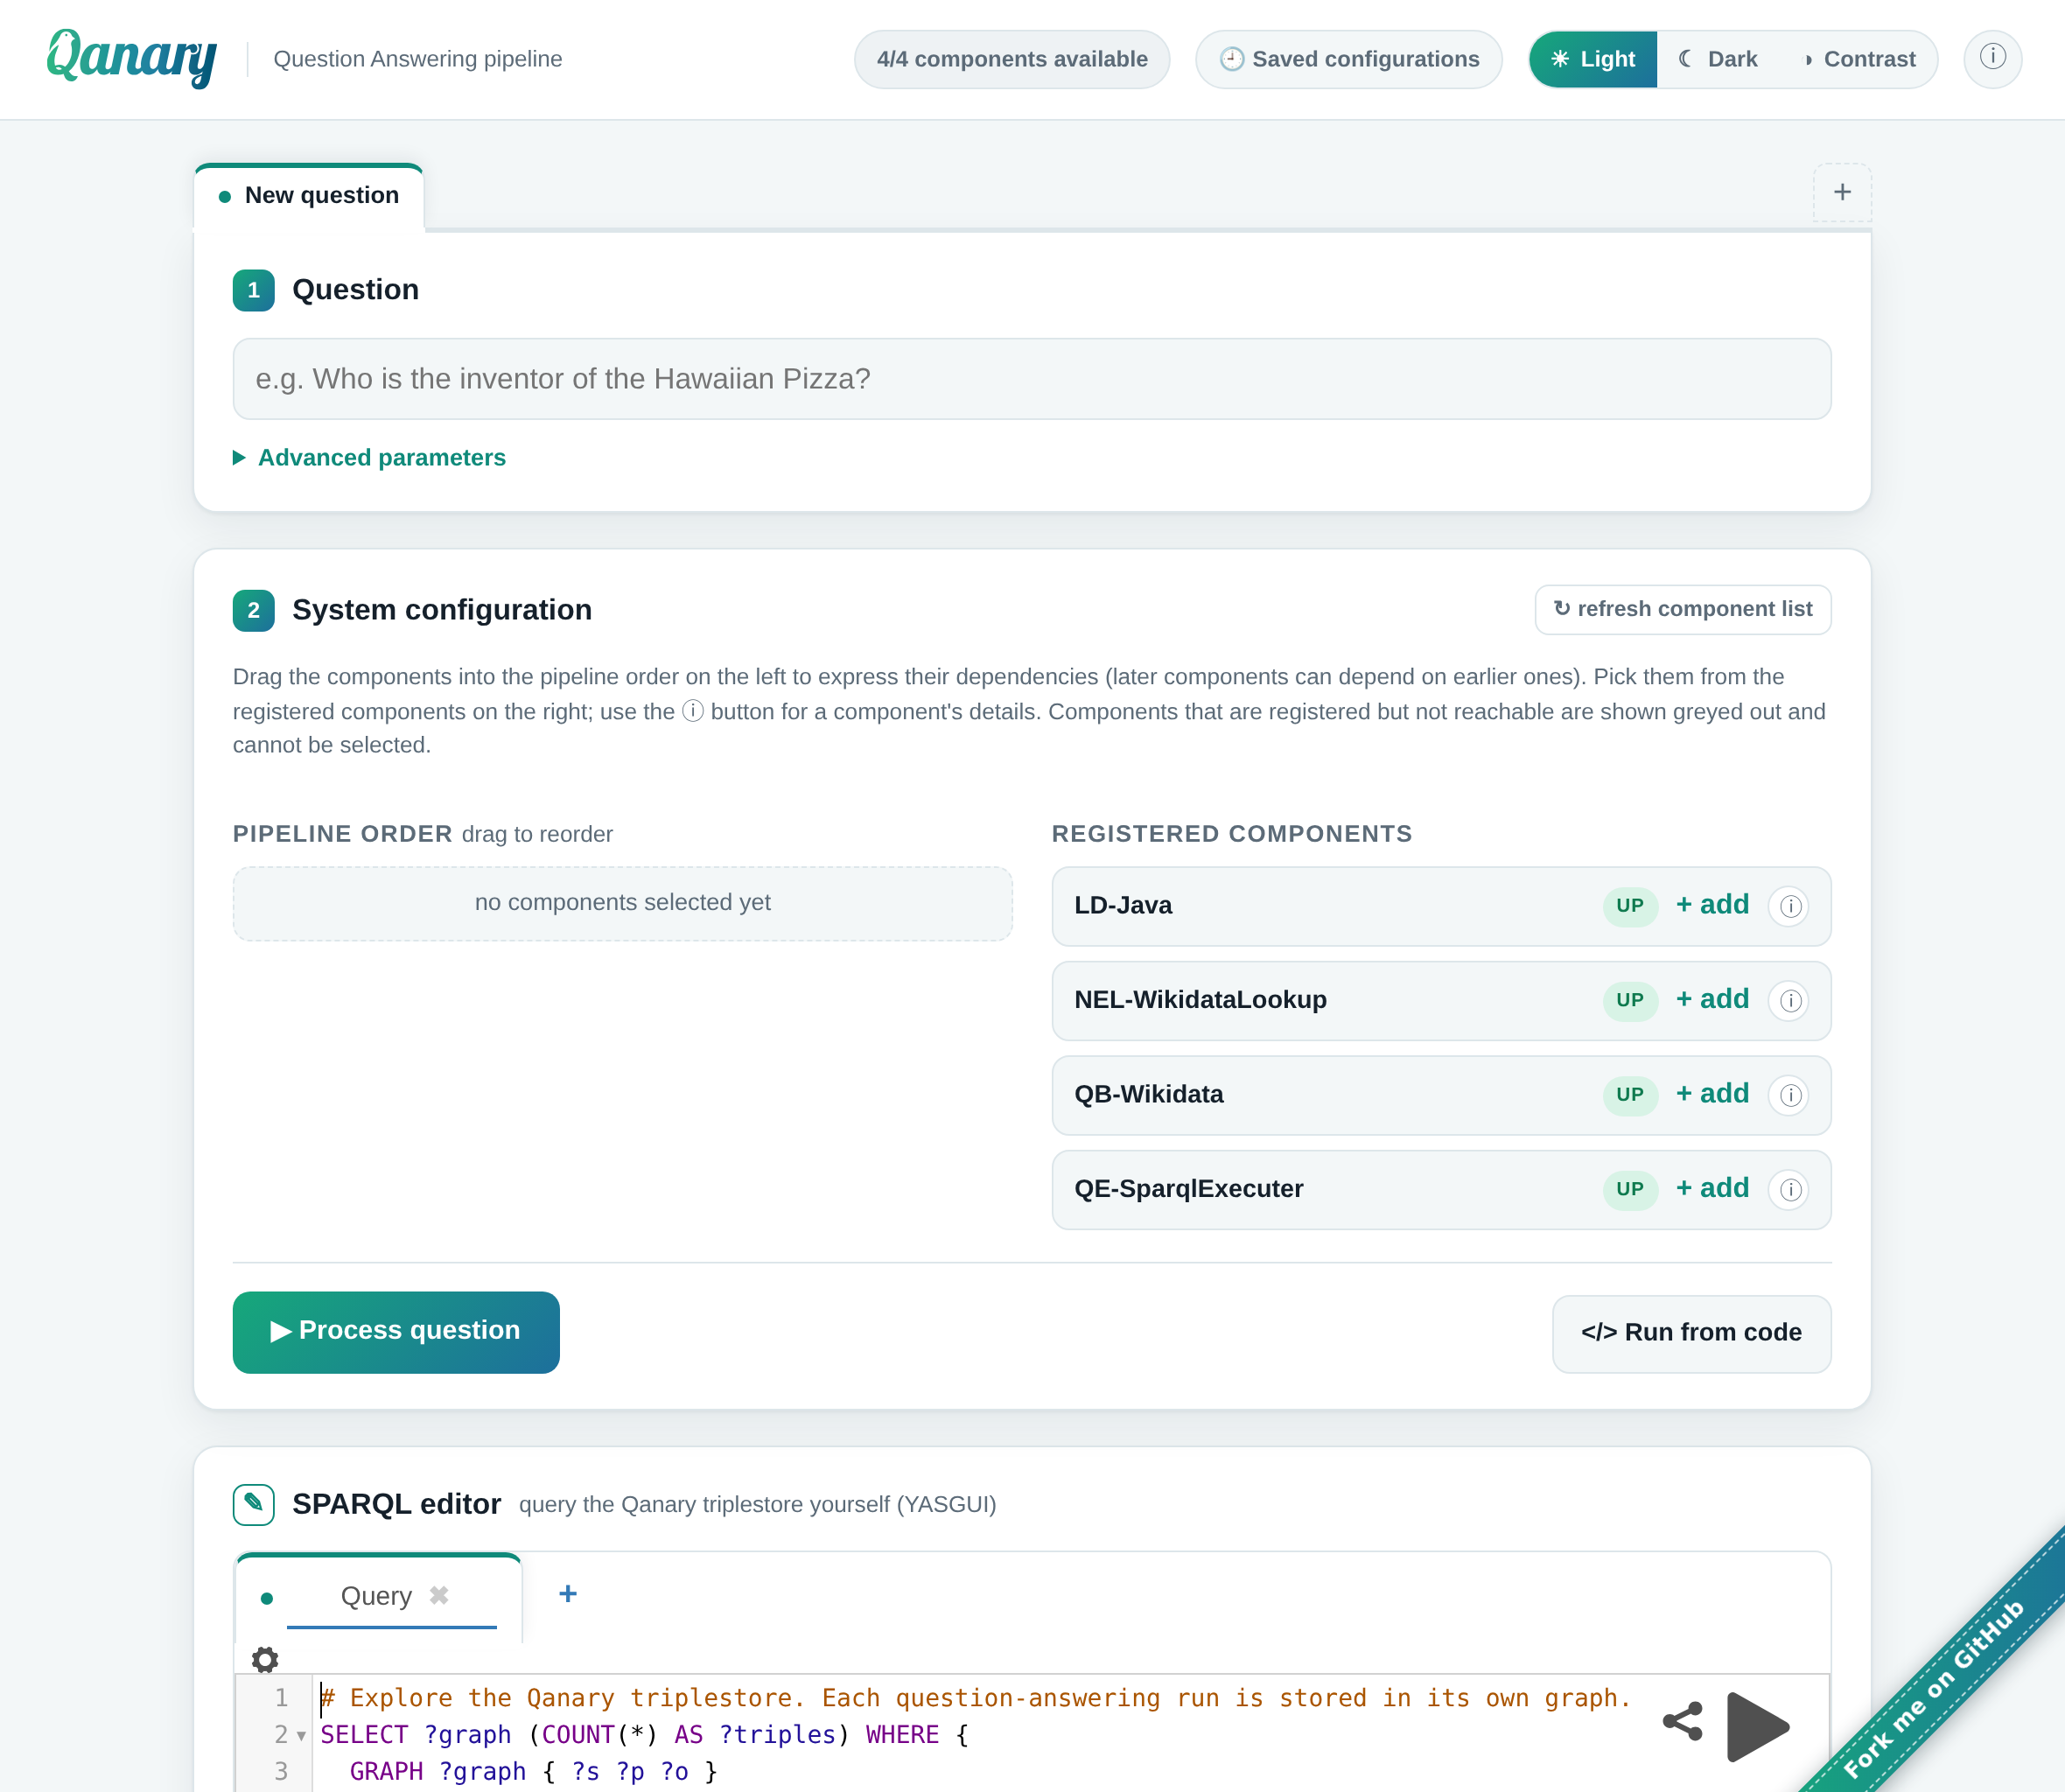This screenshot has height=1792, width=2065.
Task: Select the New question tab
Action: 309,196
